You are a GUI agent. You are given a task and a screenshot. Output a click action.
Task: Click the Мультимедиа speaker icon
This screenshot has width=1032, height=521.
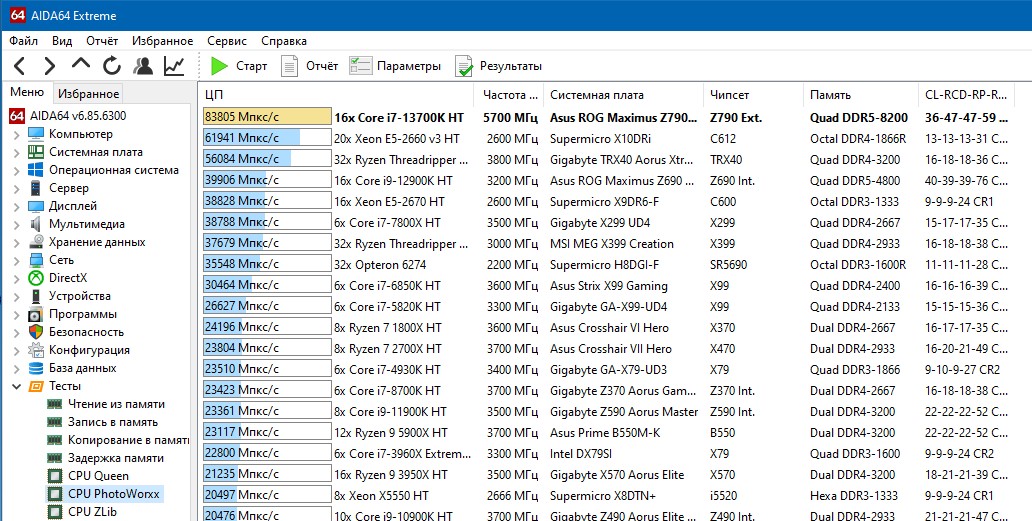(x=36, y=224)
